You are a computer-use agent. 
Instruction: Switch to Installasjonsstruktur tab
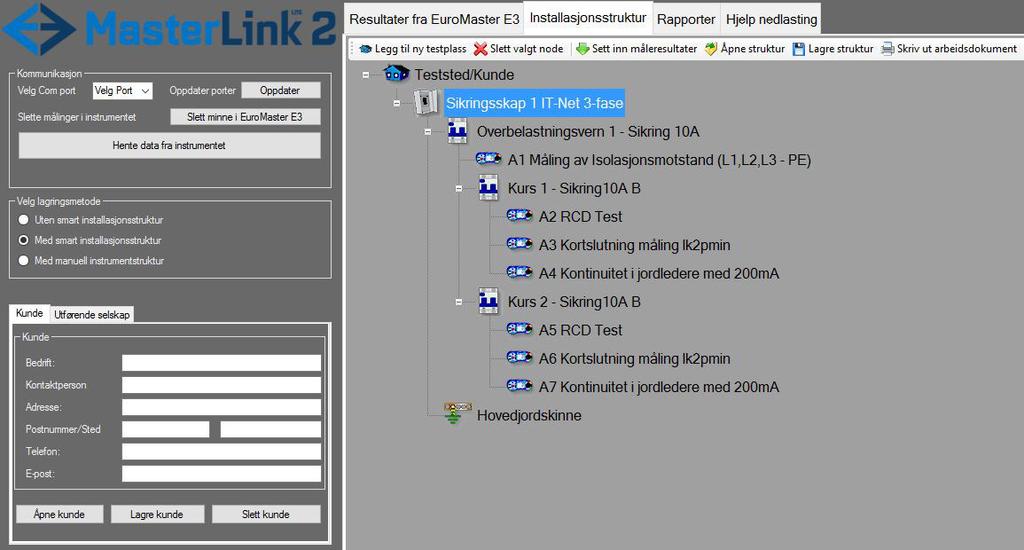click(x=588, y=18)
